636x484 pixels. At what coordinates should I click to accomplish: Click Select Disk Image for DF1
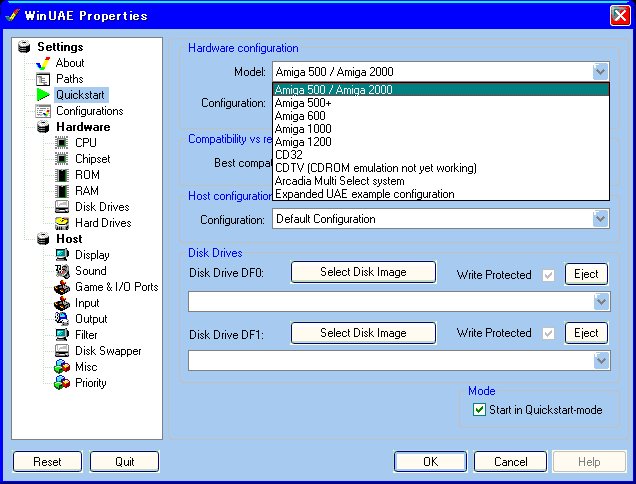[363, 333]
